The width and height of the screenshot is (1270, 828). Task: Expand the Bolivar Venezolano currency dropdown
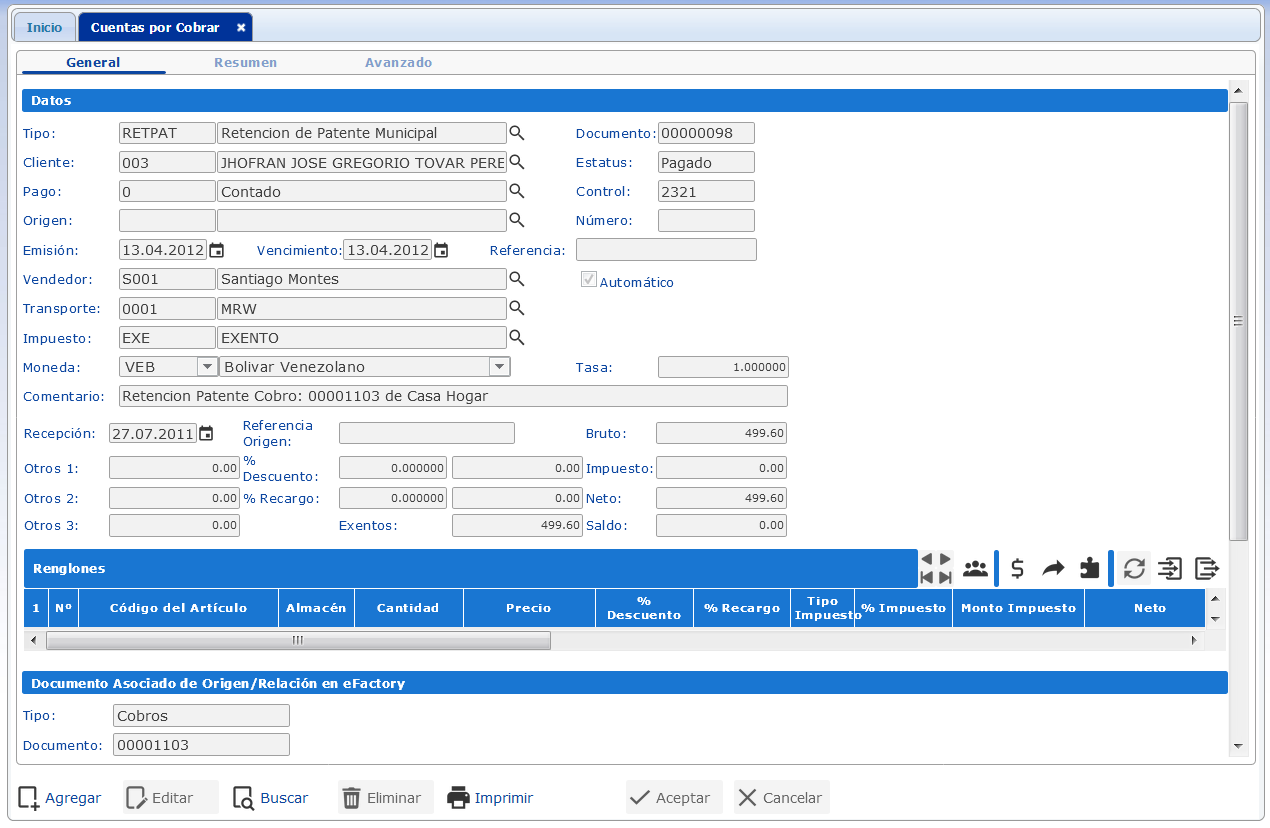tap(499, 367)
